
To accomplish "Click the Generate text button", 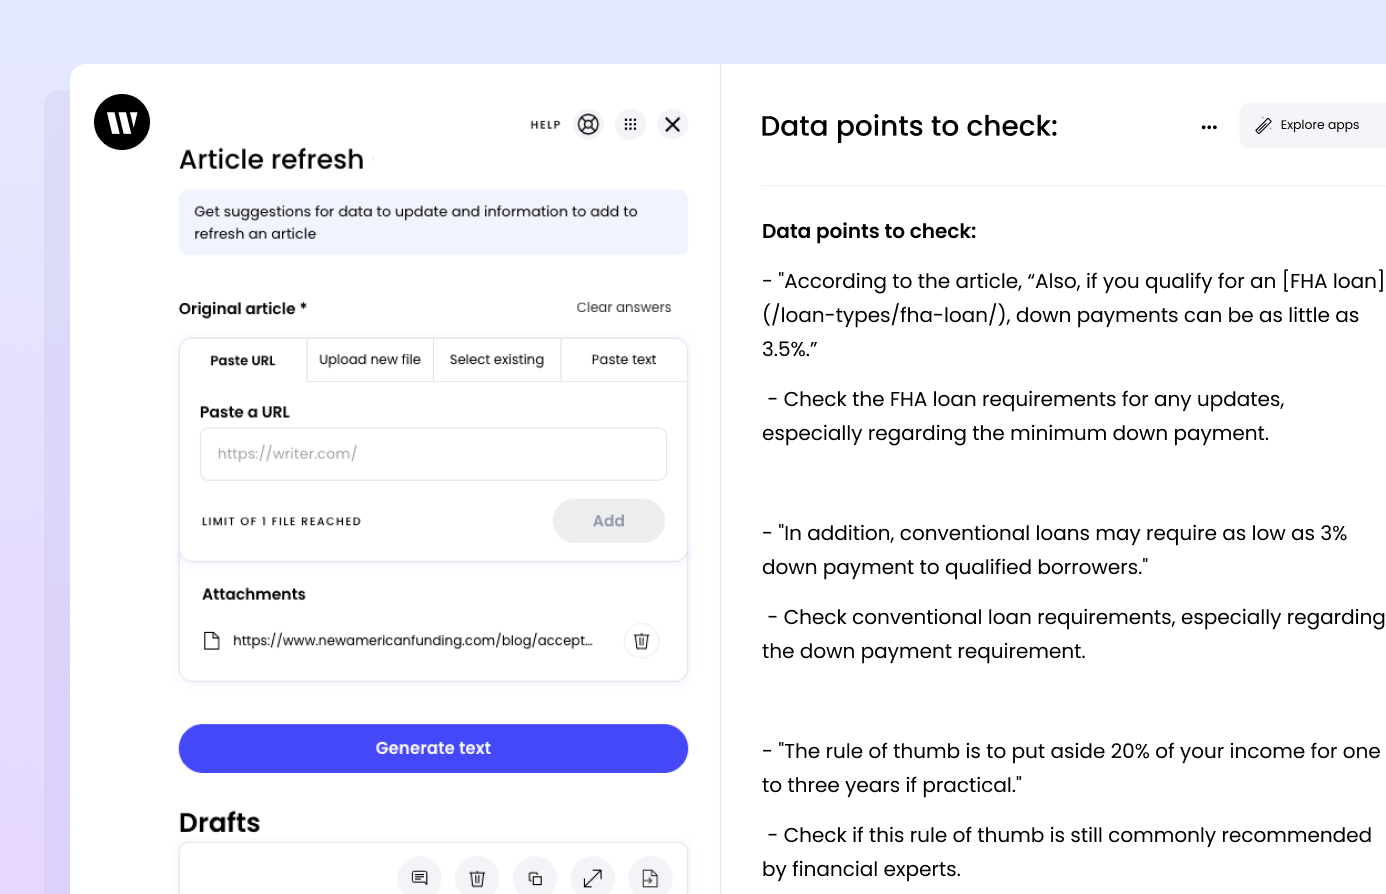I will click(x=433, y=748).
